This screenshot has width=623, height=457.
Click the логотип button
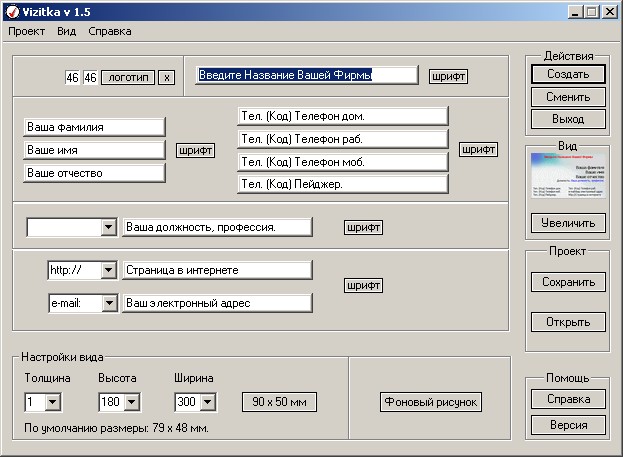(128, 77)
